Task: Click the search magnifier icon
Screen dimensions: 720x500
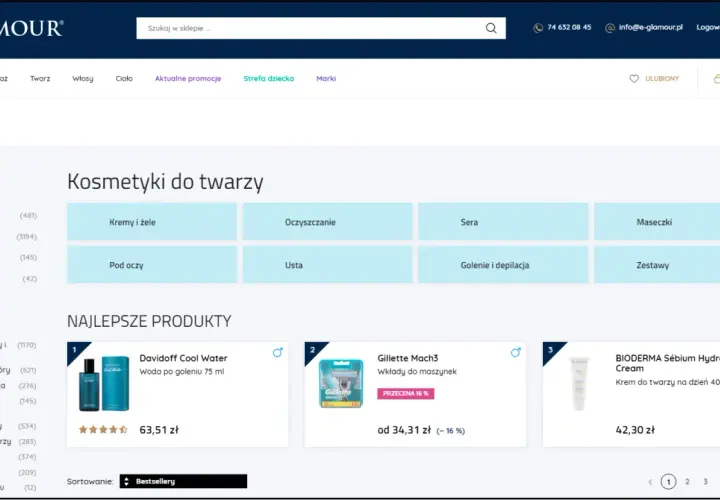Action: click(491, 28)
